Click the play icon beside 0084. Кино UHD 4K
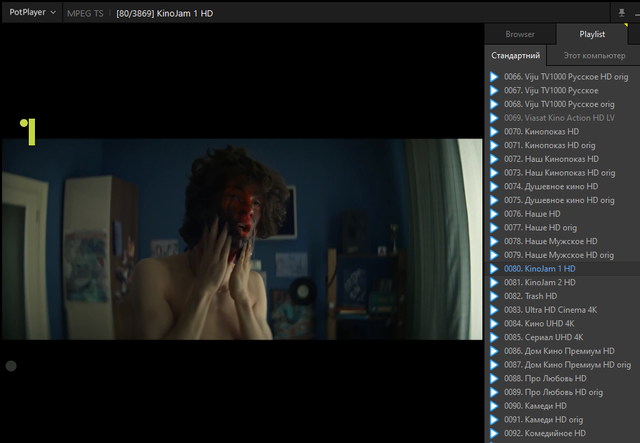The width and height of the screenshot is (640, 443). 494,324
